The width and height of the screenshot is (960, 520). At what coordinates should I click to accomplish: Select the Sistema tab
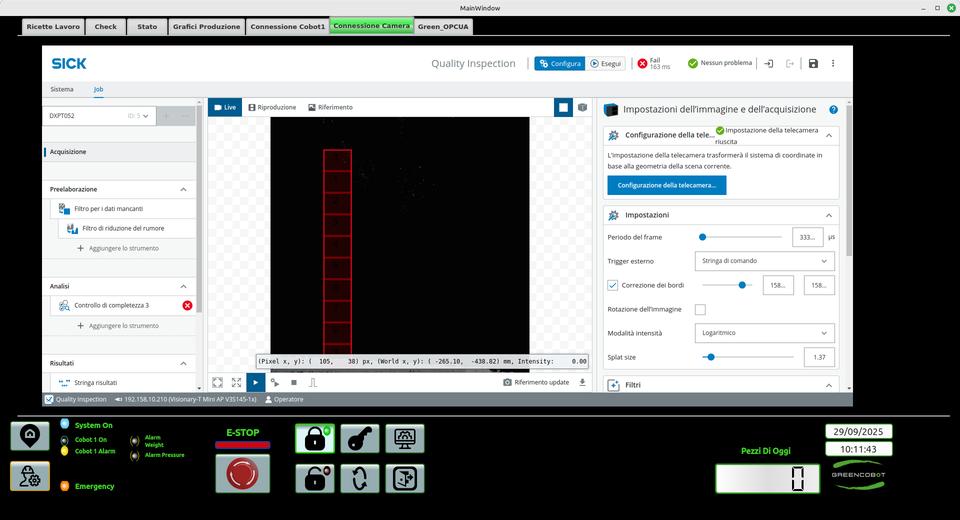(x=62, y=89)
